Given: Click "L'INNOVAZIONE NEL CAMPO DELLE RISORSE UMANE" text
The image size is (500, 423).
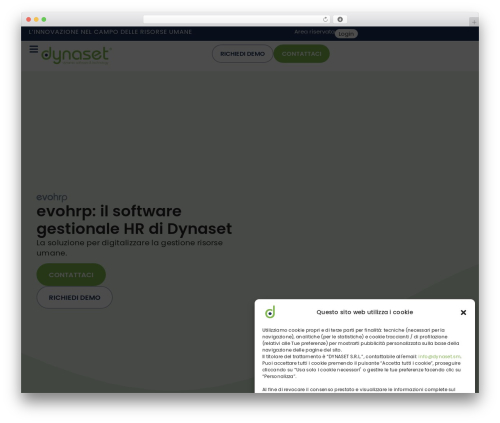Looking at the screenshot, I should (x=110, y=32).
